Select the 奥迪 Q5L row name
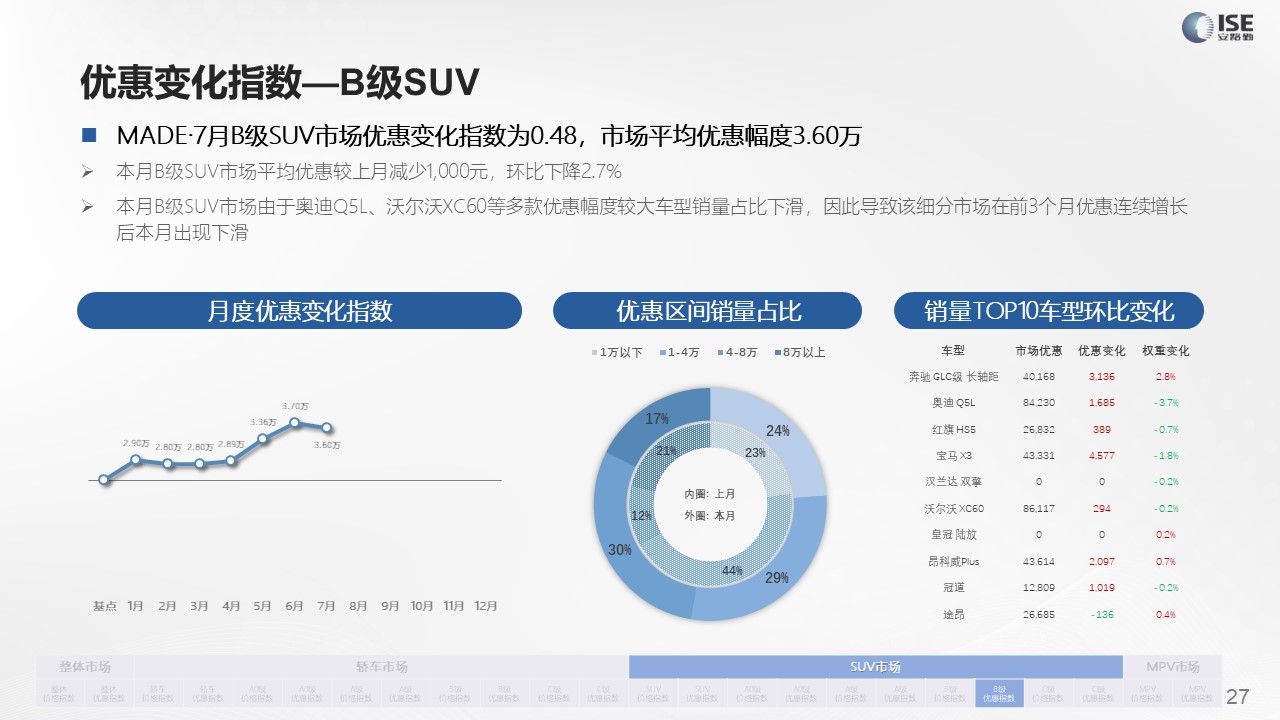The width and height of the screenshot is (1280, 720). click(x=953, y=403)
